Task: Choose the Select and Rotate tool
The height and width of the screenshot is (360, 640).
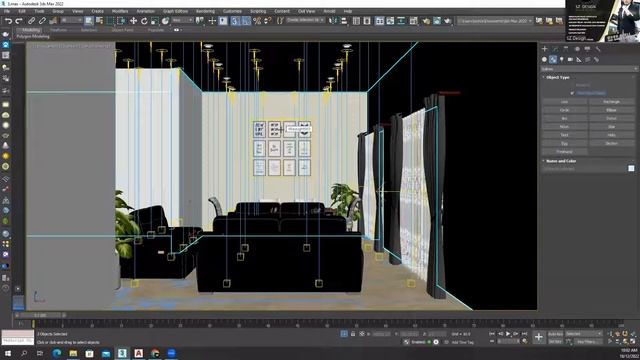Action: click(144, 21)
